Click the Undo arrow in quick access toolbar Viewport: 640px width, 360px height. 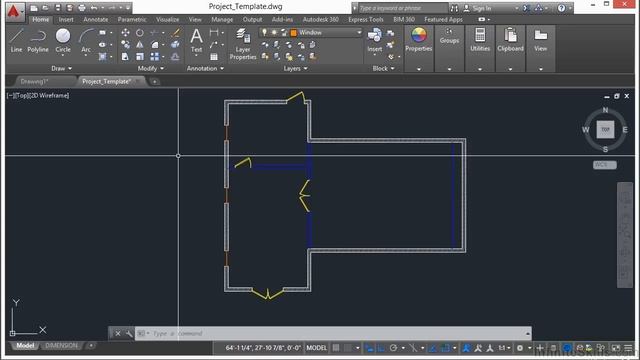coord(94,8)
